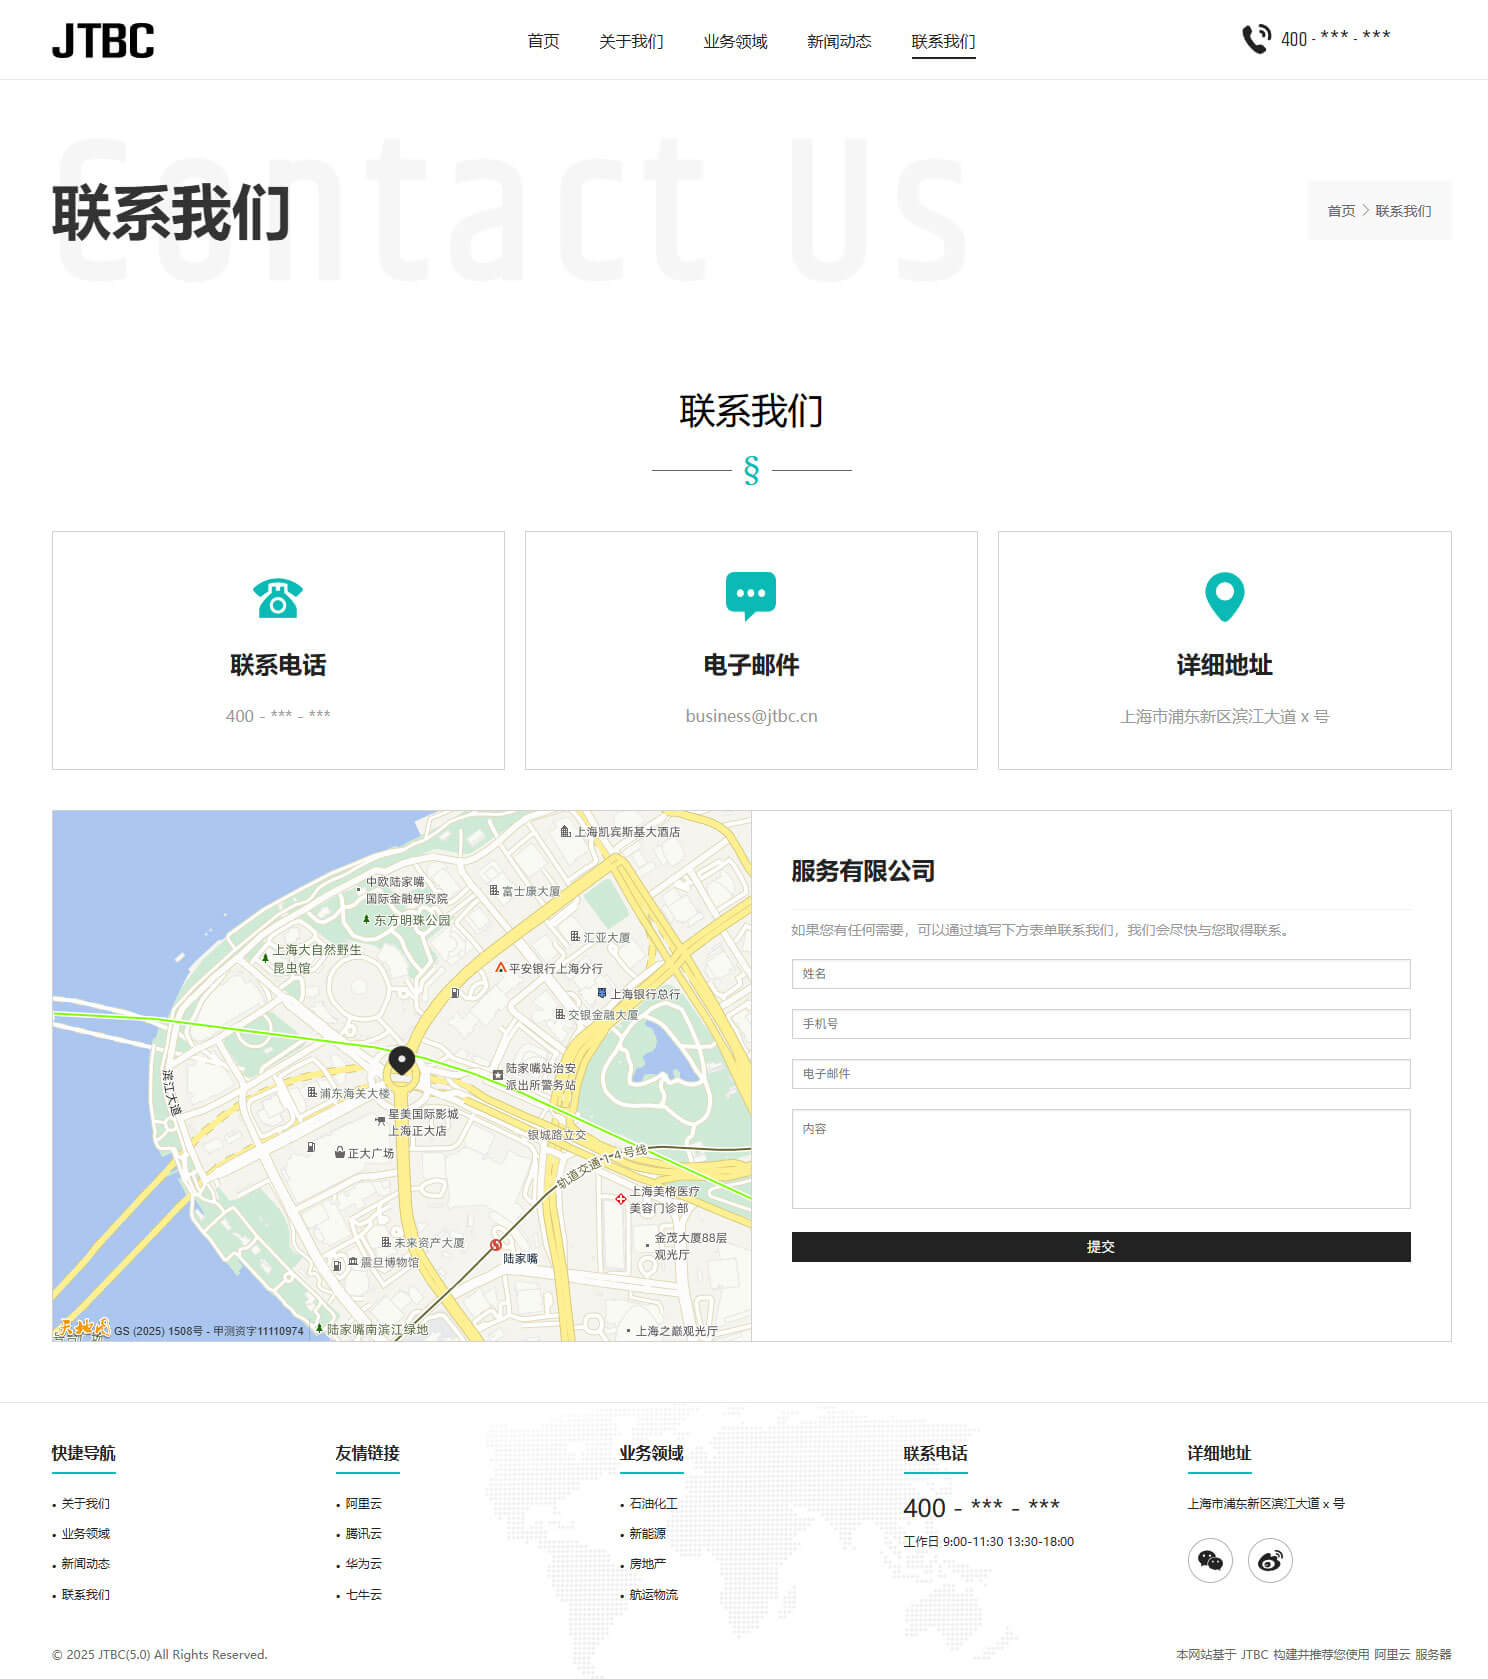Click into the 手机号 phone field

pyautogui.click(x=1100, y=1024)
